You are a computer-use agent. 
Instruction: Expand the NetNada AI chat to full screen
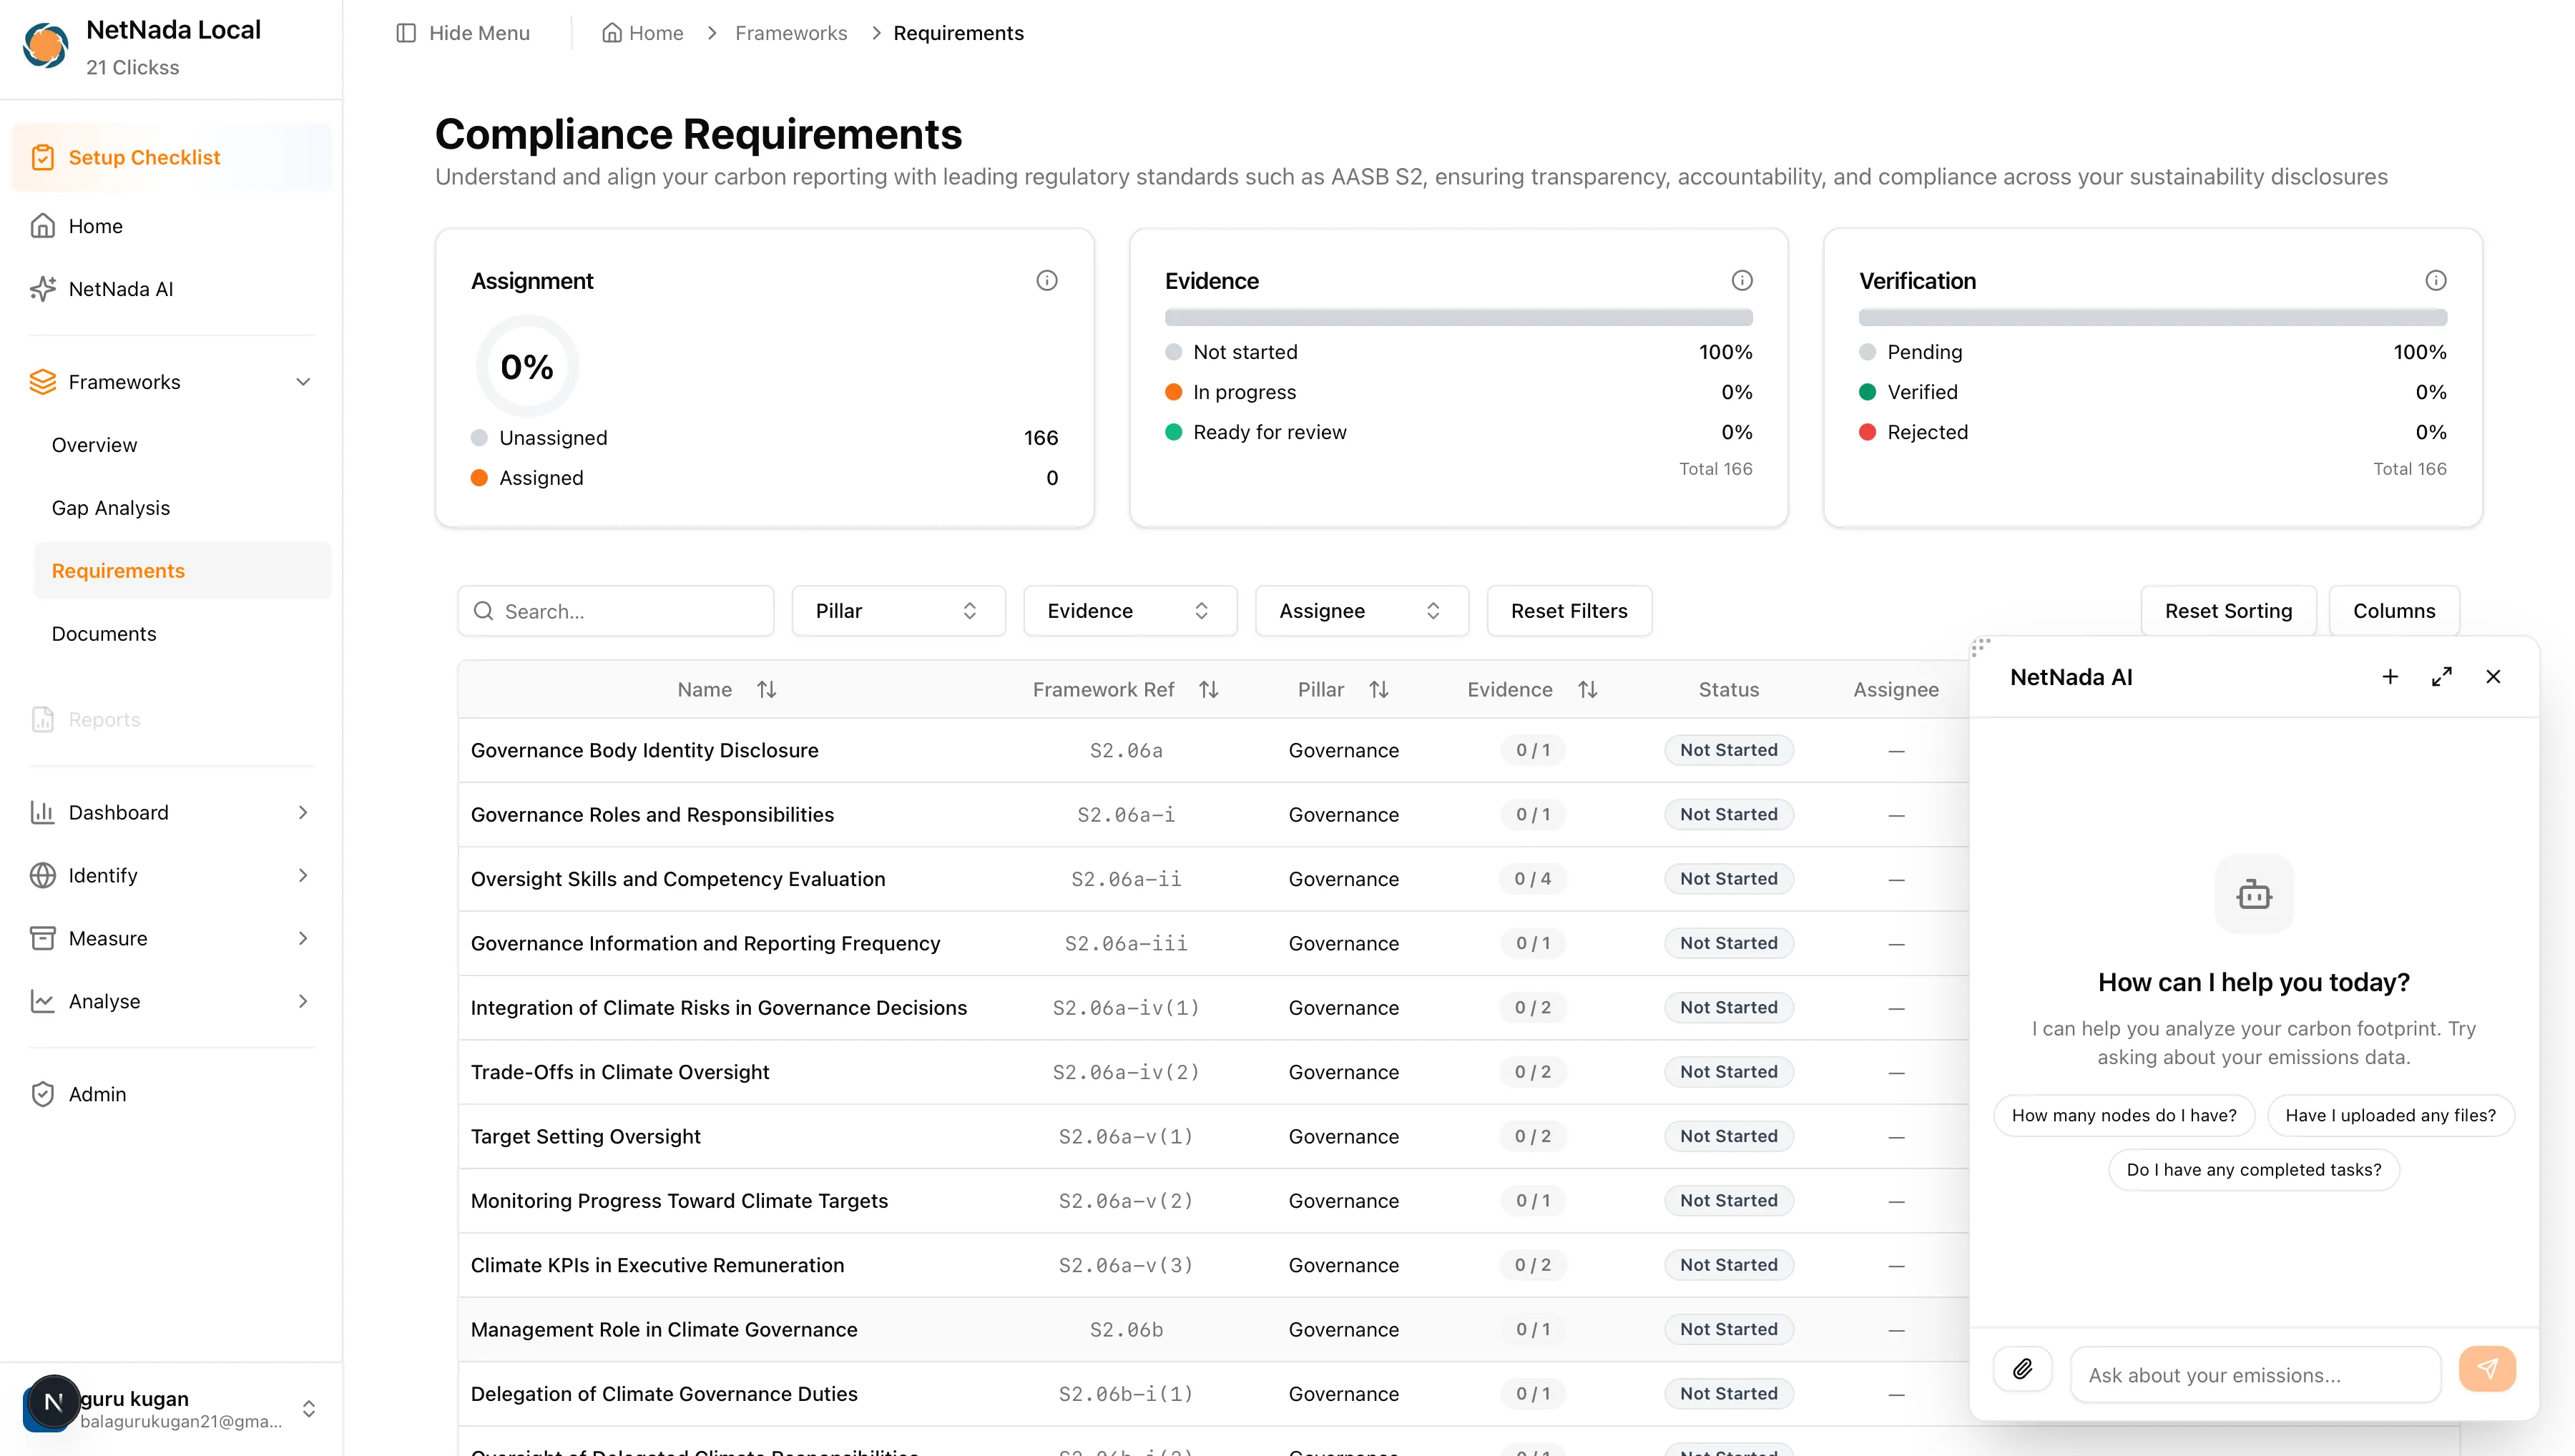pos(2441,676)
